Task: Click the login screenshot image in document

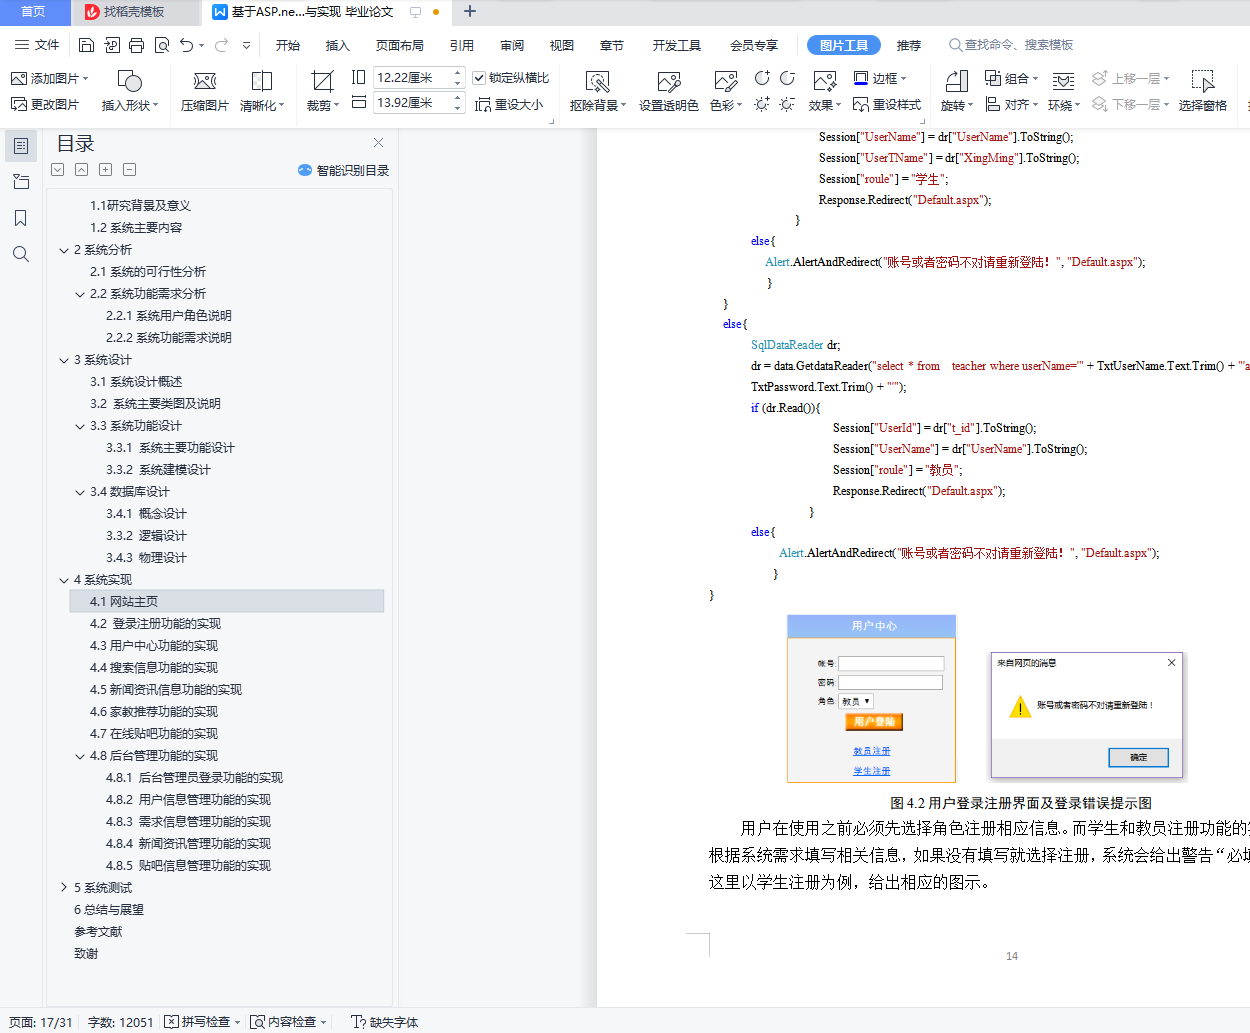Action: pyautogui.click(x=871, y=698)
